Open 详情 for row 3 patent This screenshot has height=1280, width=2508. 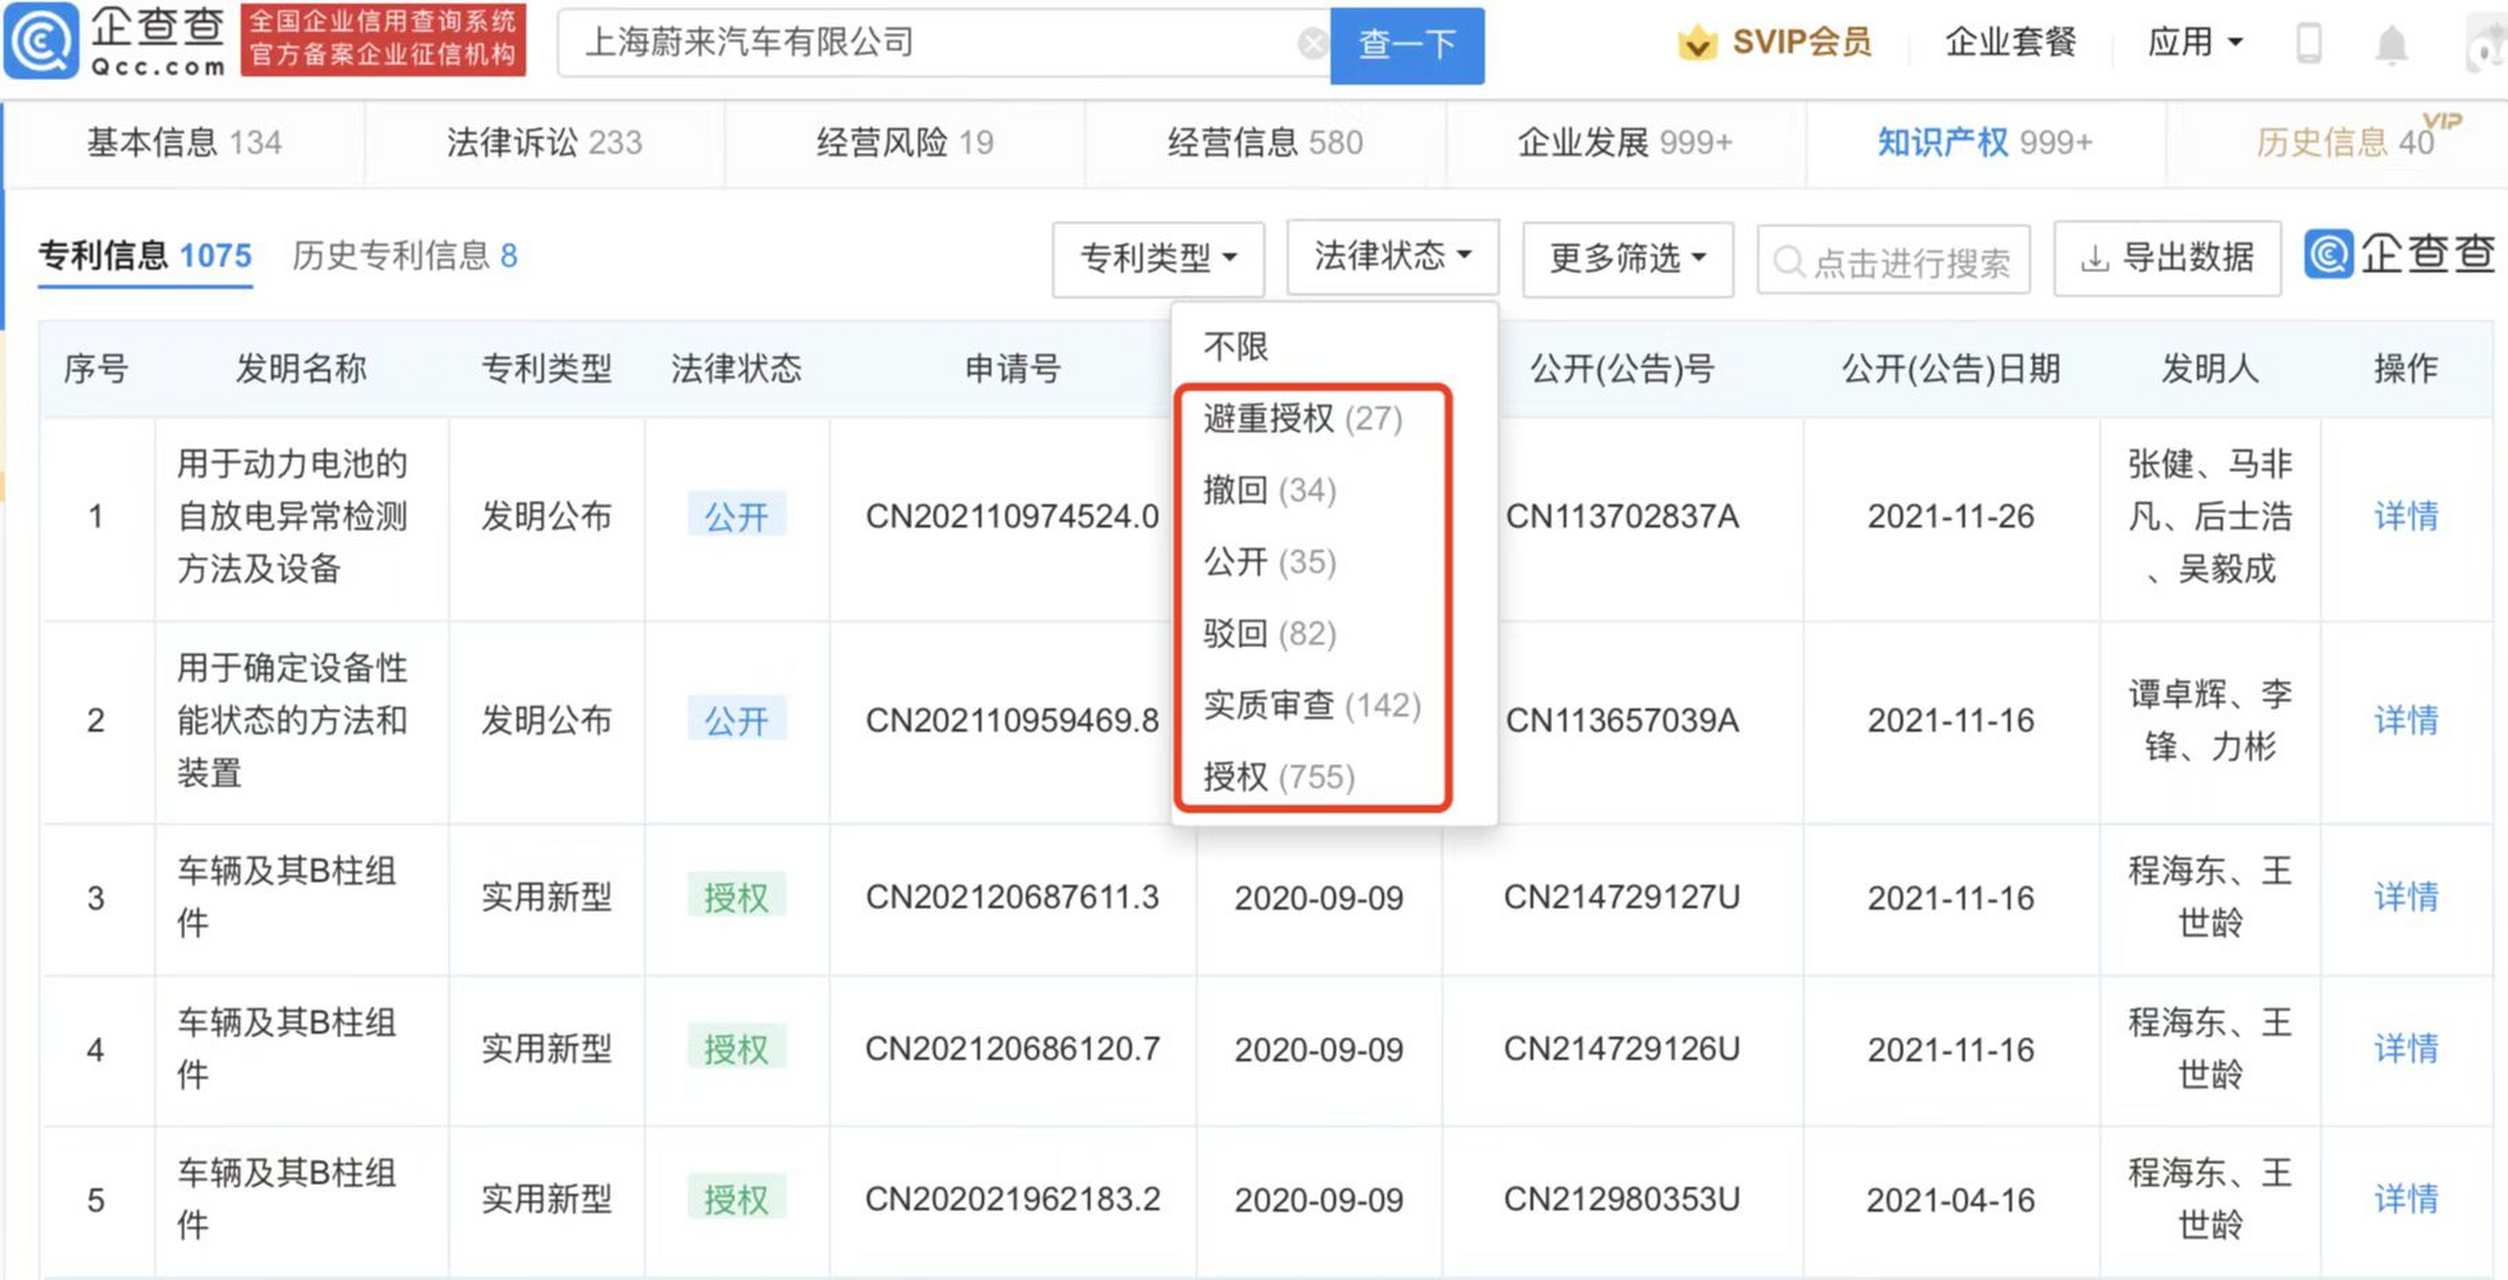tap(2406, 897)
